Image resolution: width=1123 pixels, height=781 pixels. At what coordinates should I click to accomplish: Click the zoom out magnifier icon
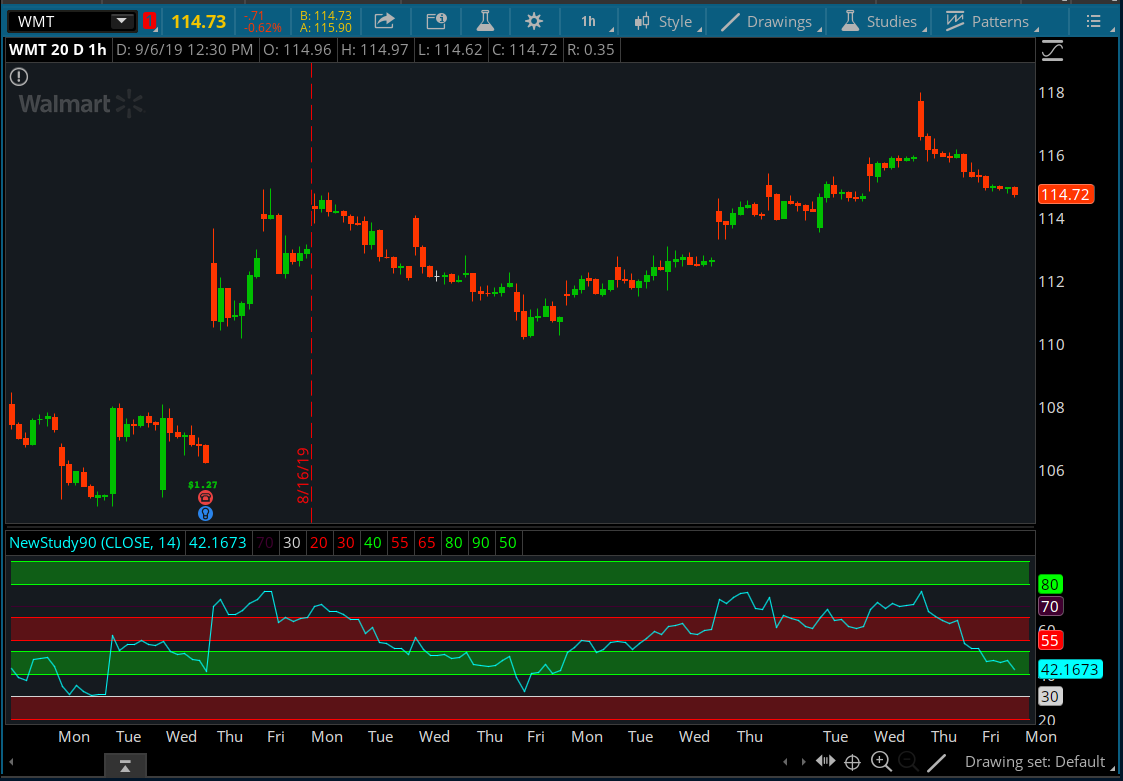pos(908,762)
